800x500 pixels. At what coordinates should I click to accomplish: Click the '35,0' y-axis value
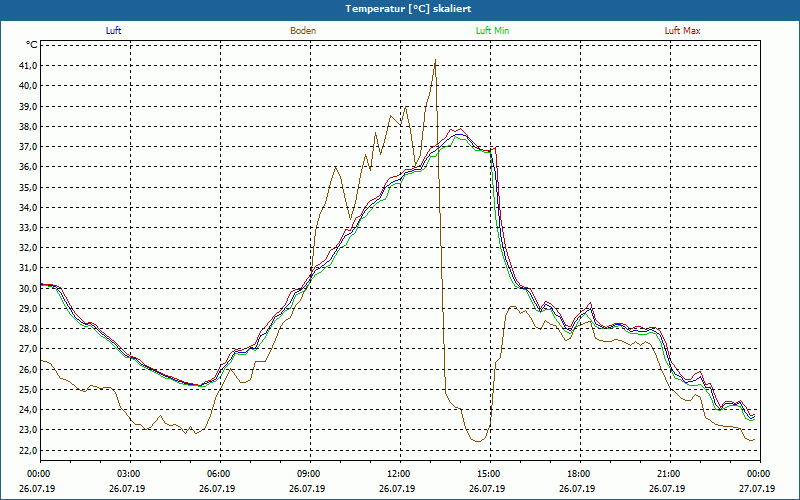point(29,187)
